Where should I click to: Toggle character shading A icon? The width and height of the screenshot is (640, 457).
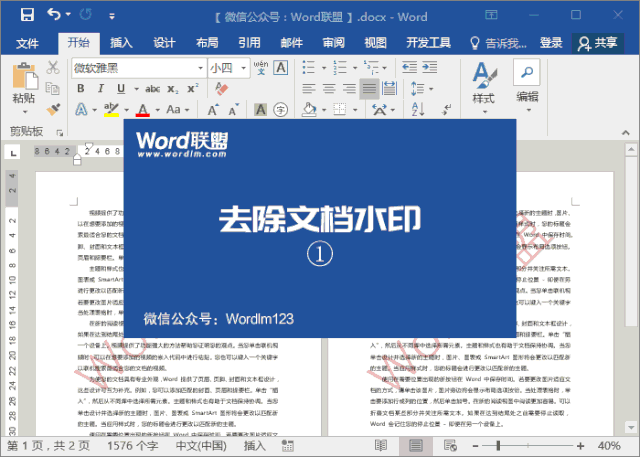click(x=260, y=109)
